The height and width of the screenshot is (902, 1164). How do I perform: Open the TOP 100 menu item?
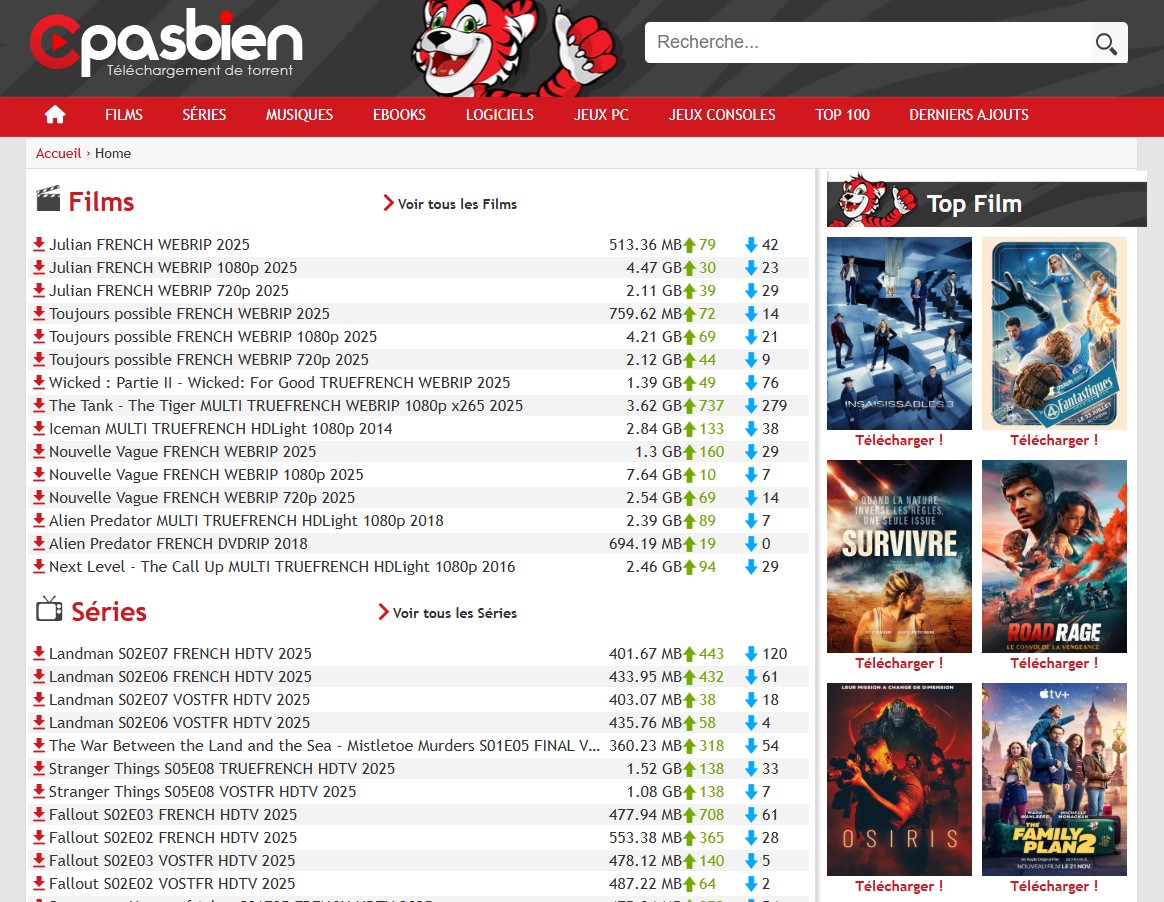842,115
